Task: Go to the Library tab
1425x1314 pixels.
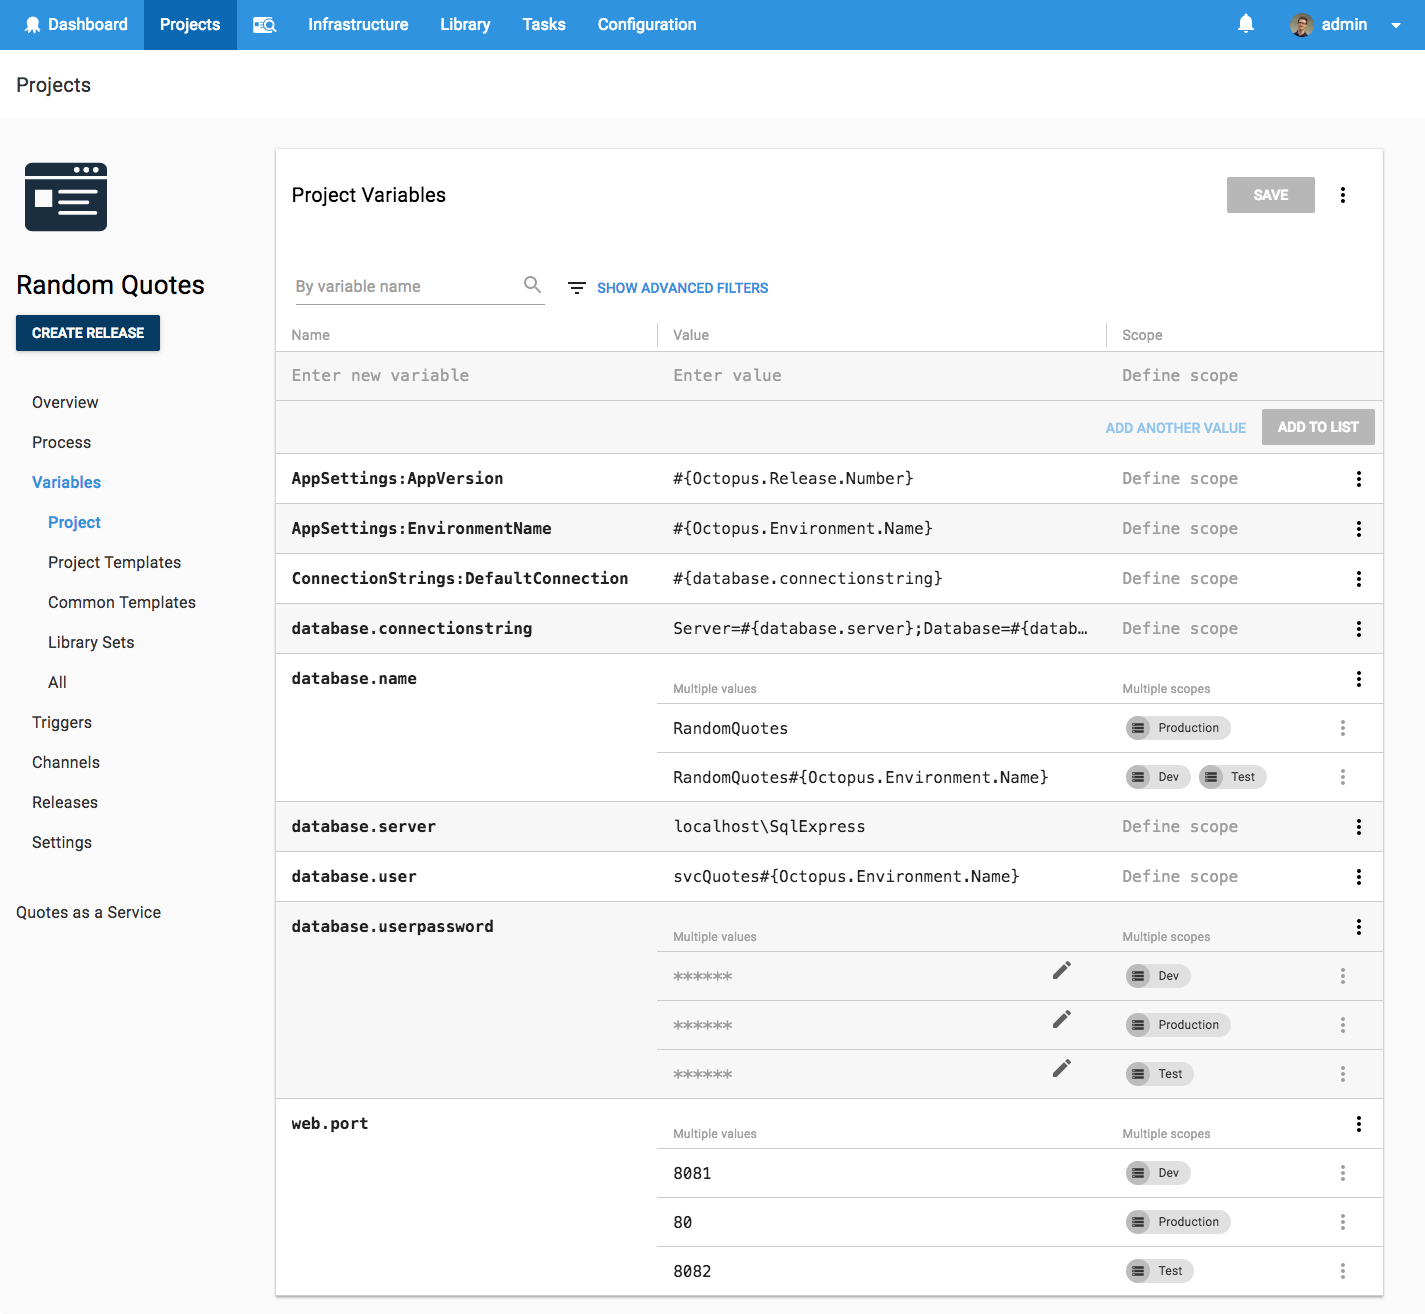Action: tap(465, 25)
